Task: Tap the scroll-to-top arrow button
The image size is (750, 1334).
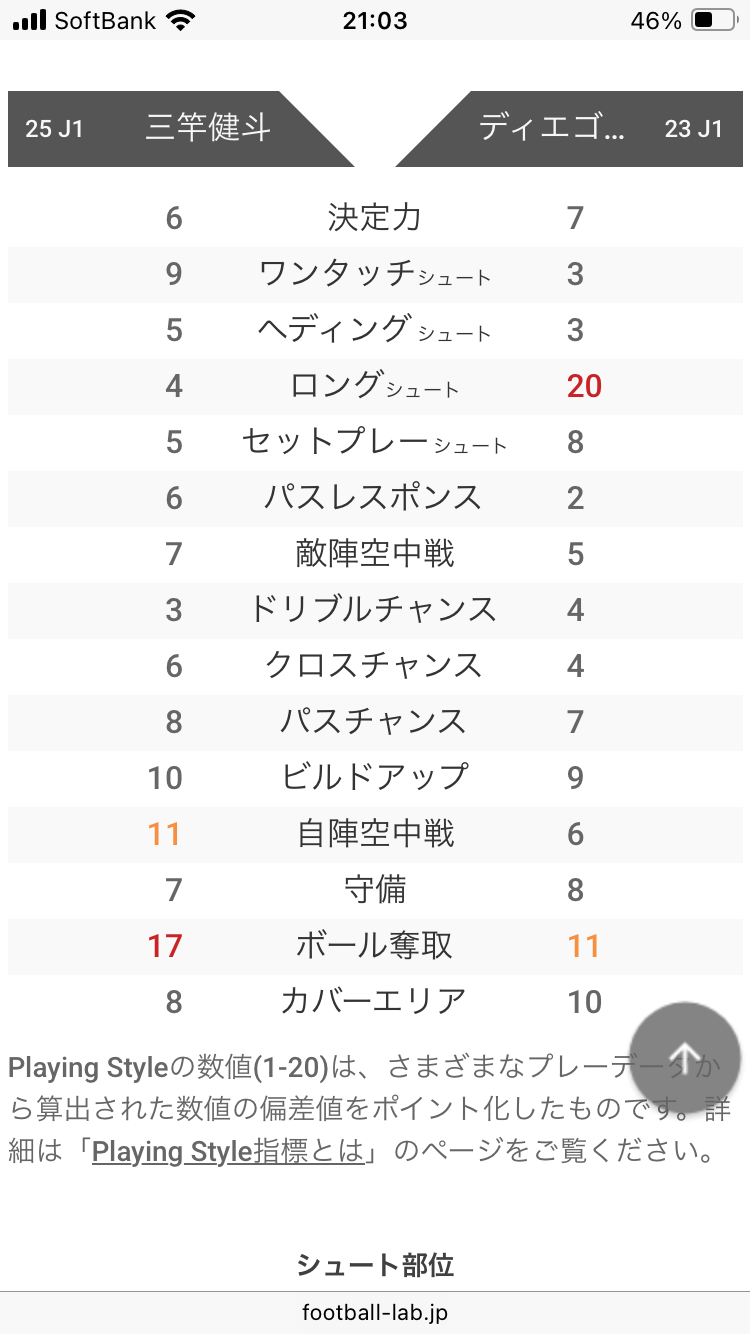Action: [686, 1057]
